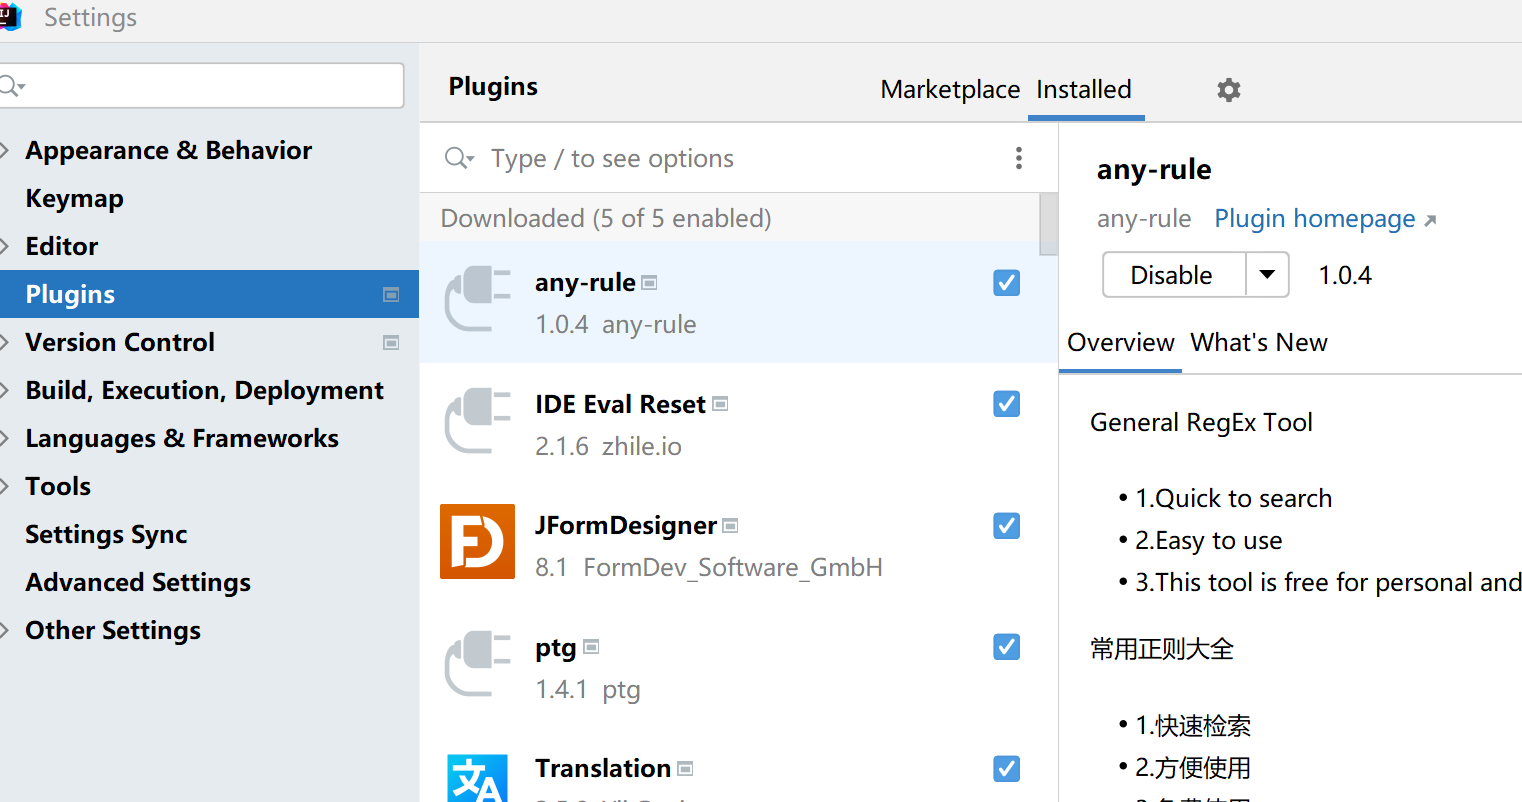Click the any-rule plugin plug icon
Image resolution: width=1522 pixels, height=802 pixels.
pos(478,299)
